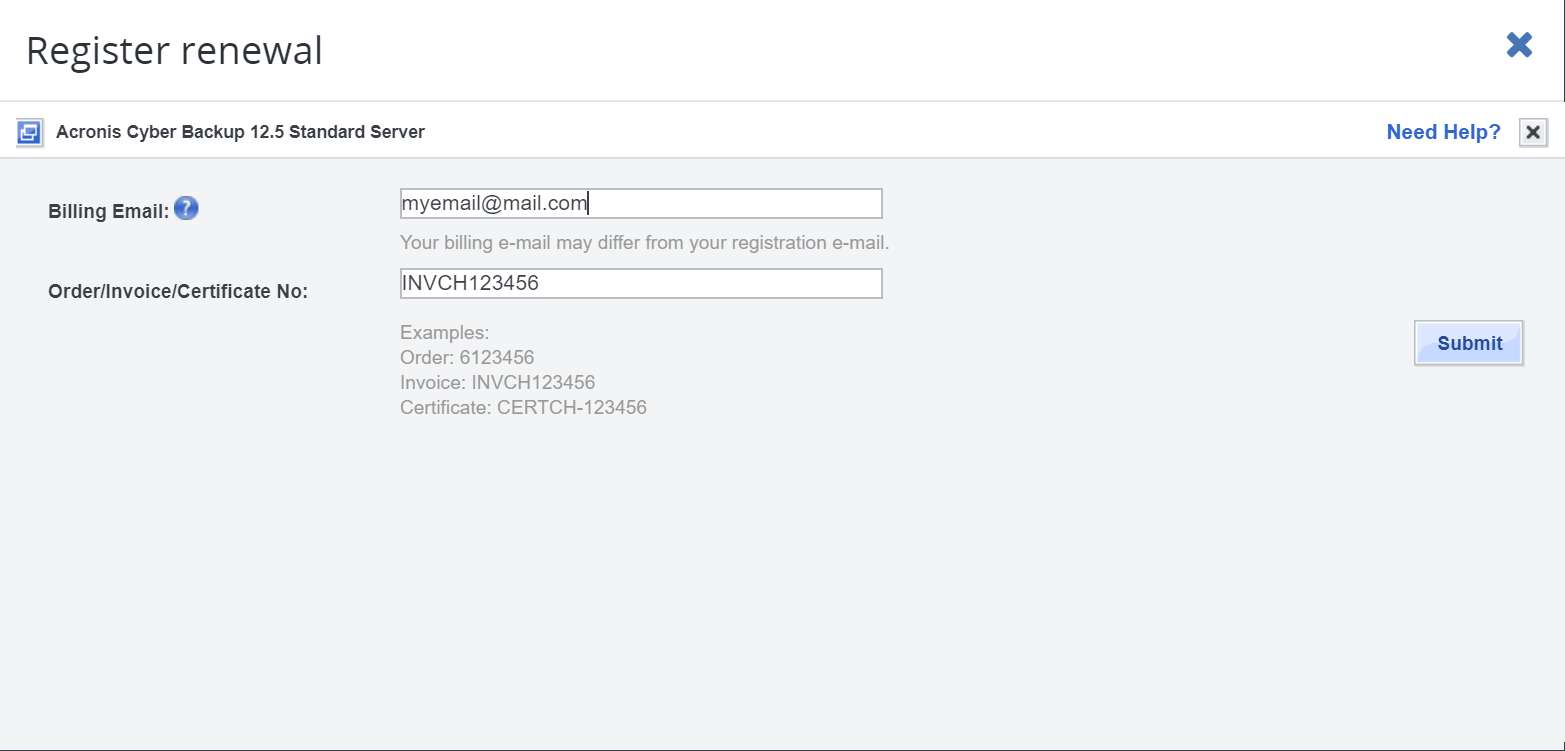Close the Register renewal dialog with blue X
This screenshot has width=1565, height=751.
pyautogui.click(x=1519, y=45)
